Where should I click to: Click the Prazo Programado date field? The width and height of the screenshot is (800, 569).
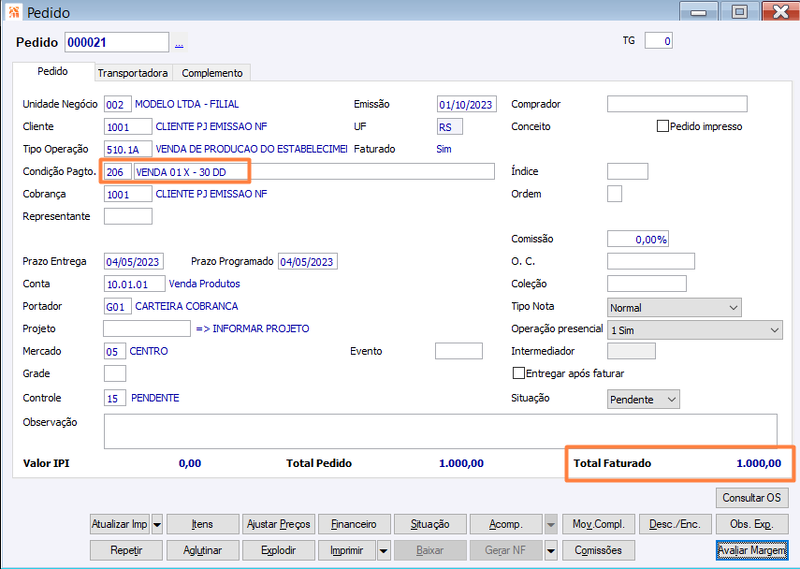[308, 261]
